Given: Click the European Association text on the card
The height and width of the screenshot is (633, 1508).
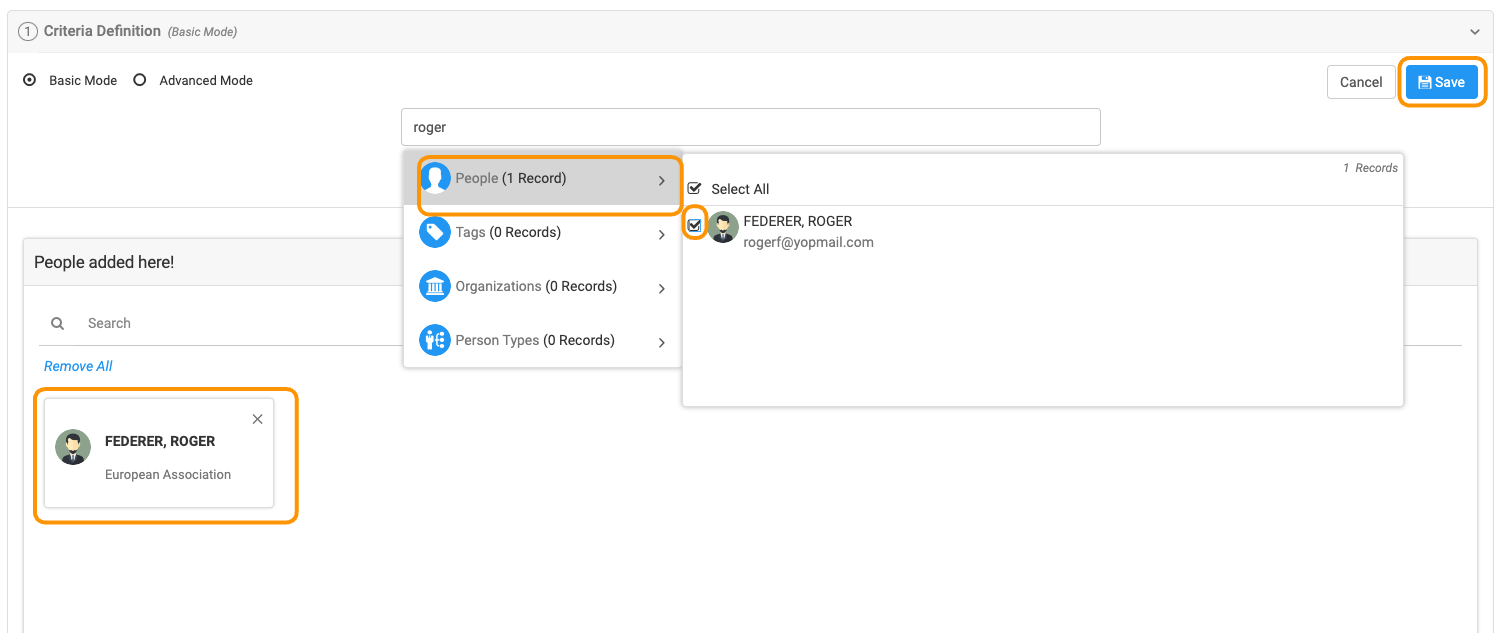Looking at the screenshot, I should click(168, 475).
